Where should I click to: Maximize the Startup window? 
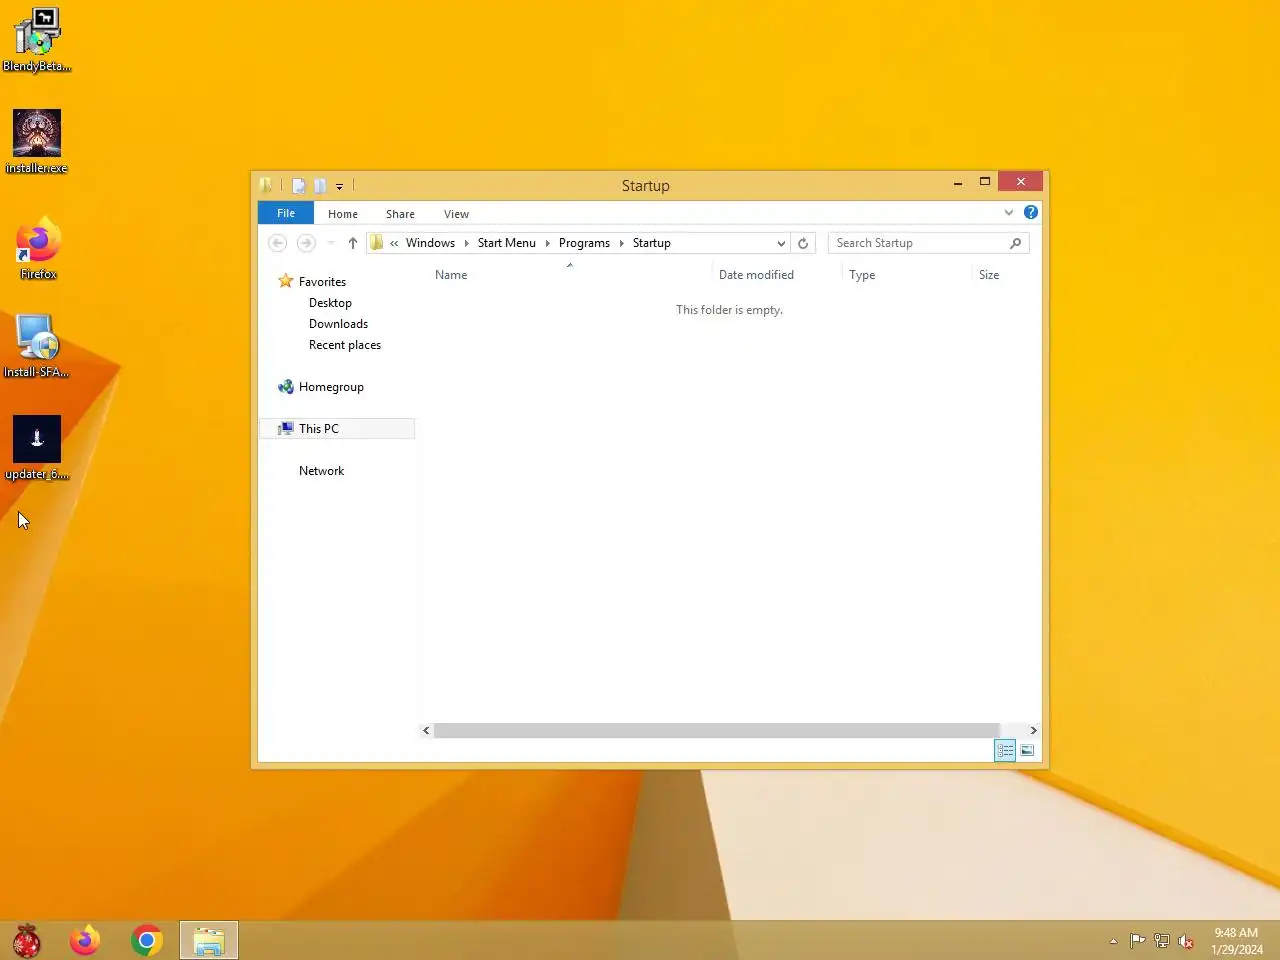pyautogui.click(x=984, y=182)
